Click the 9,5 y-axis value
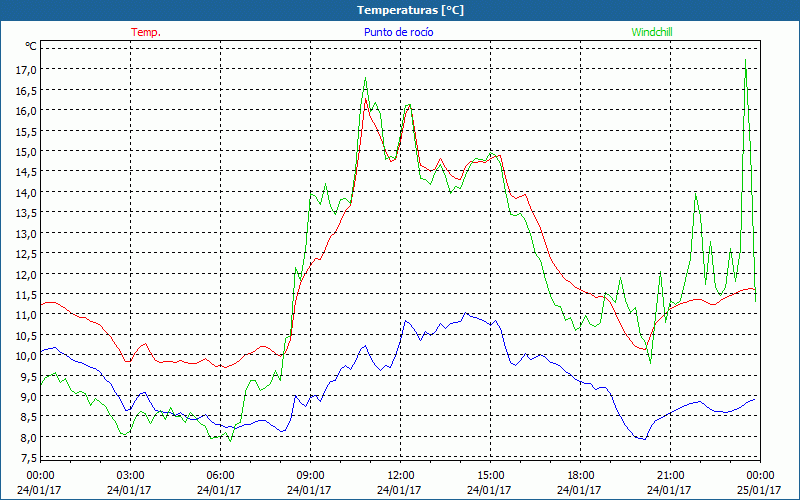The image size is (800, 500). tap(29, 376)
